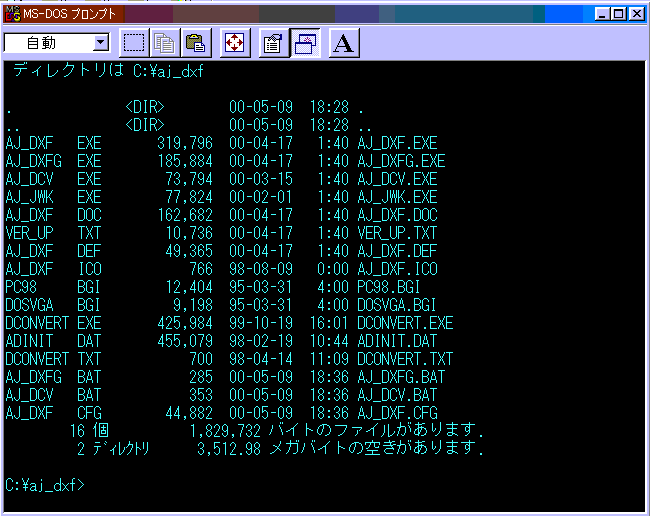Screen dimensions: 650x516
Task: Click the file name DOSVGA.BGI
Action: tap(397, 305)
